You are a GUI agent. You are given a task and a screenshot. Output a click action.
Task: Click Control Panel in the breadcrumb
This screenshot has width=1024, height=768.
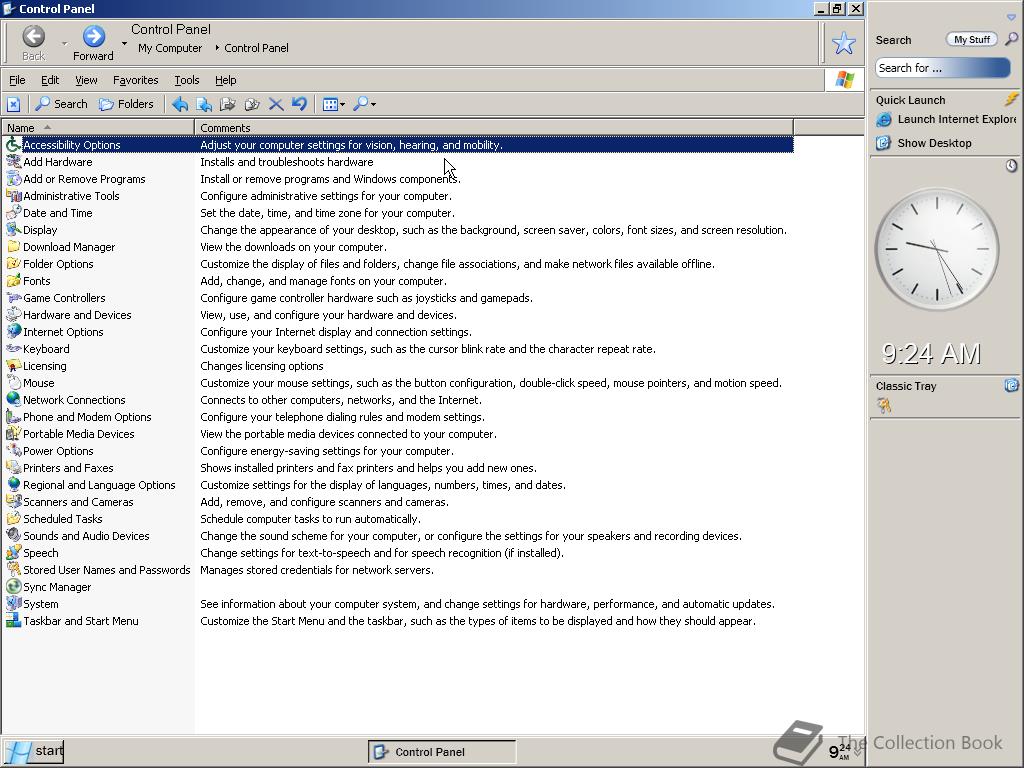(256, 48)
